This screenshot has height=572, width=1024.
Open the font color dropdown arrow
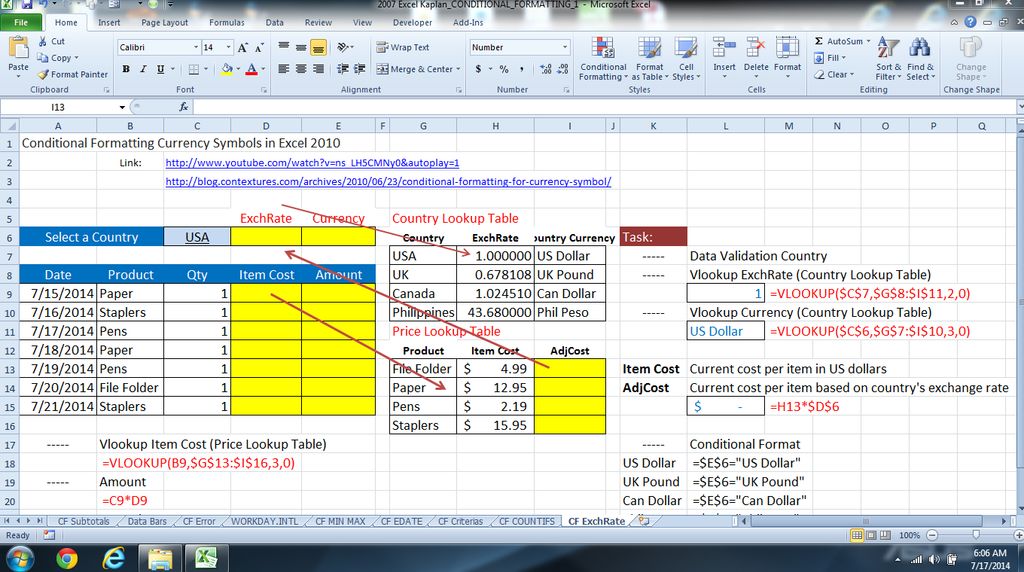click(263, 69)
